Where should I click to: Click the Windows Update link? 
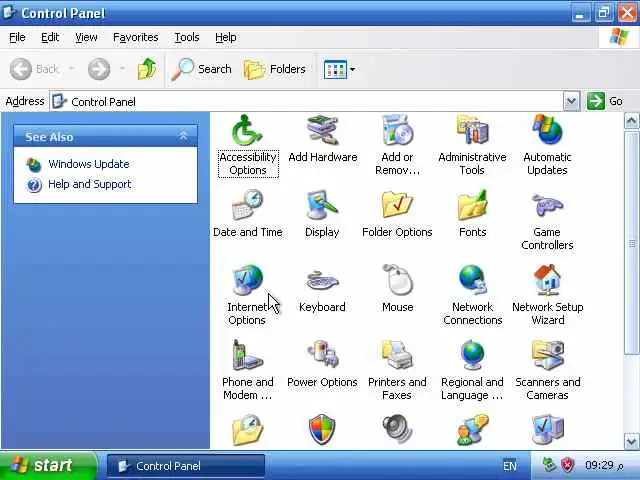click(89, 164)
